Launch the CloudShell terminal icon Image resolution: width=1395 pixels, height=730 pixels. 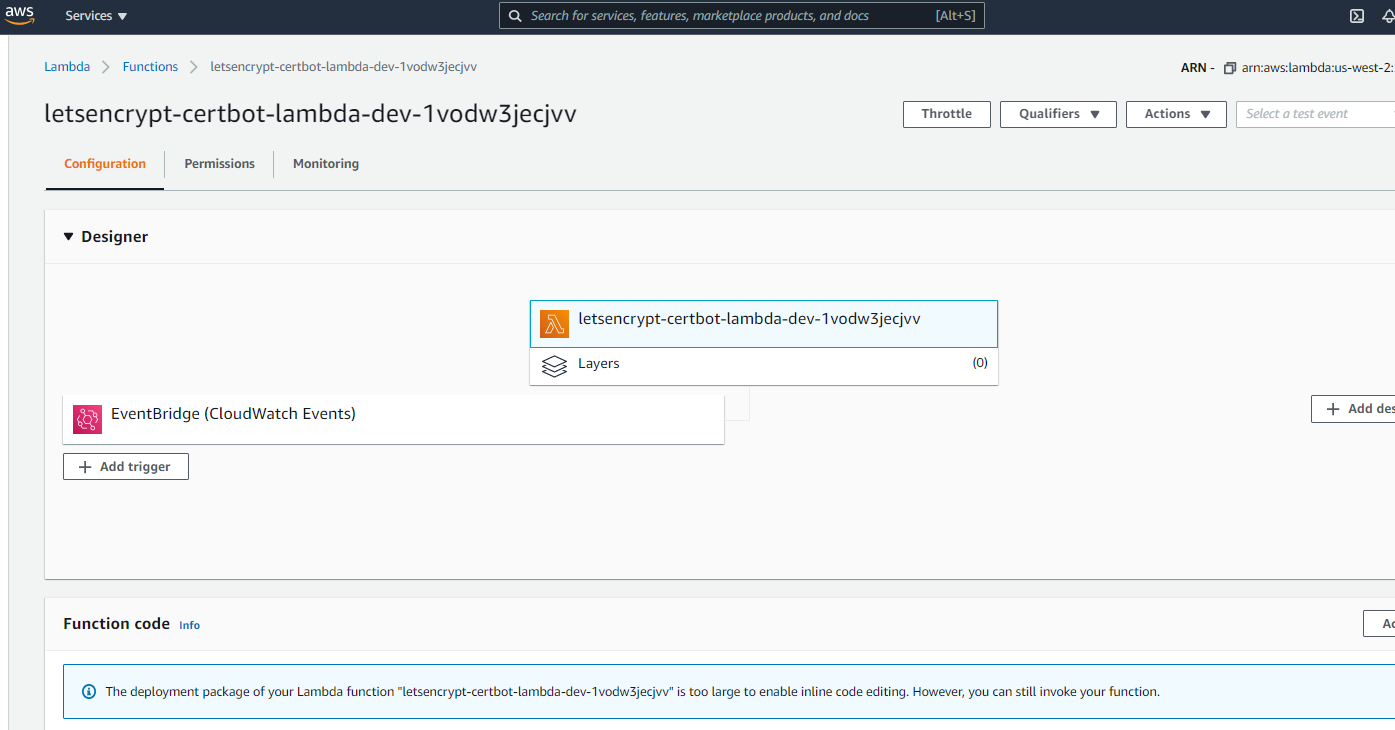point(1357,16)
